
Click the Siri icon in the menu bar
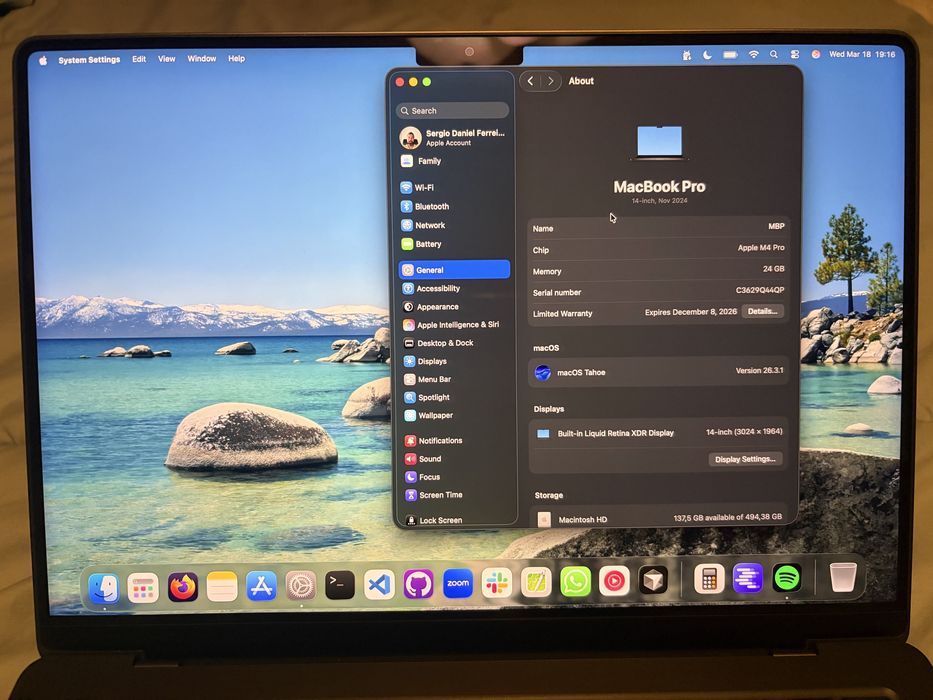816,54
